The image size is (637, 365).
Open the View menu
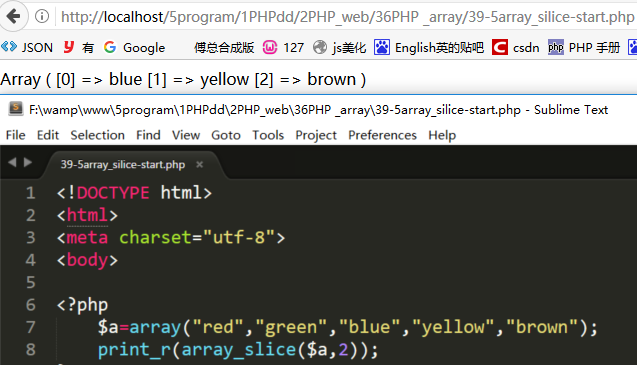(186, 135)
